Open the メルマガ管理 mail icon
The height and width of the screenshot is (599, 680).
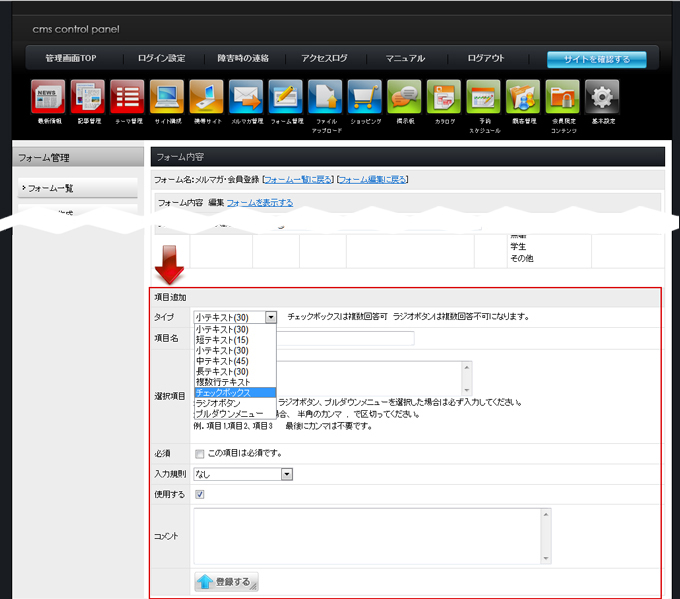(245, 98)
